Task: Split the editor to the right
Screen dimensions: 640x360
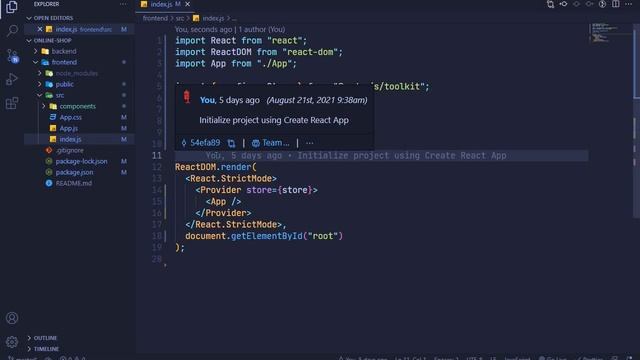Action: click(x=616, y=4)
